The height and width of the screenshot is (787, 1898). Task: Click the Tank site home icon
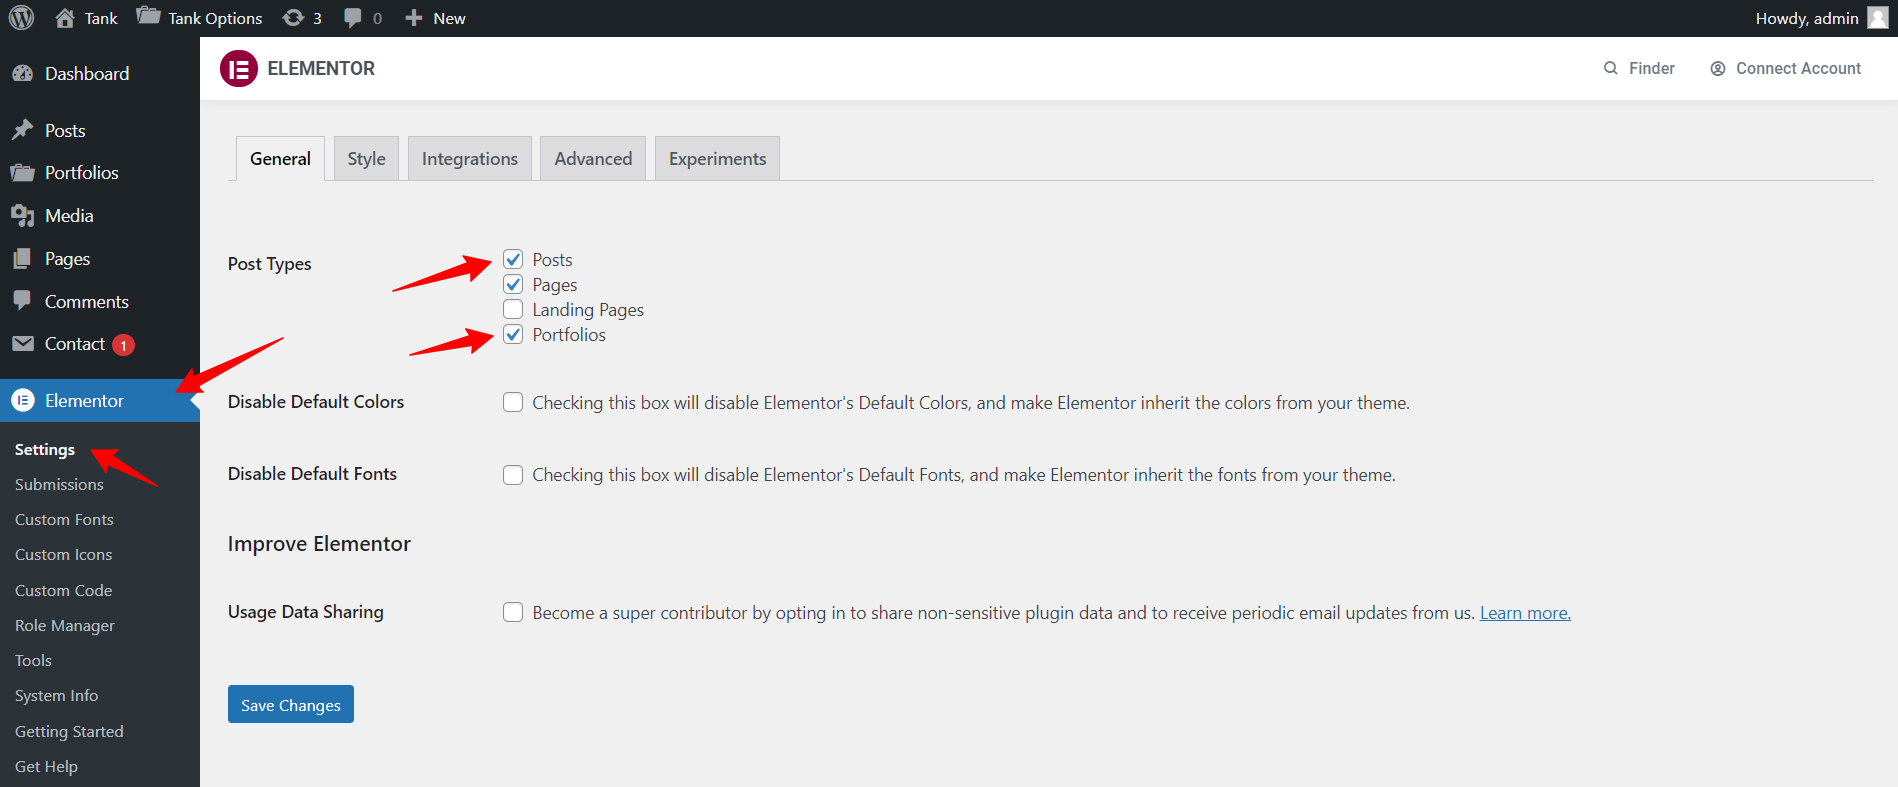coord(65,18)
